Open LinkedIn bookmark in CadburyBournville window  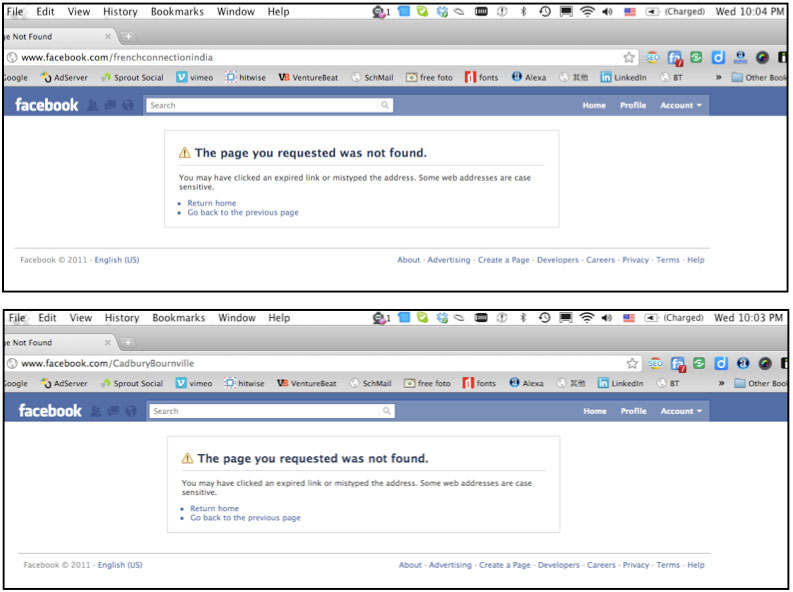(x=621, y=383)
